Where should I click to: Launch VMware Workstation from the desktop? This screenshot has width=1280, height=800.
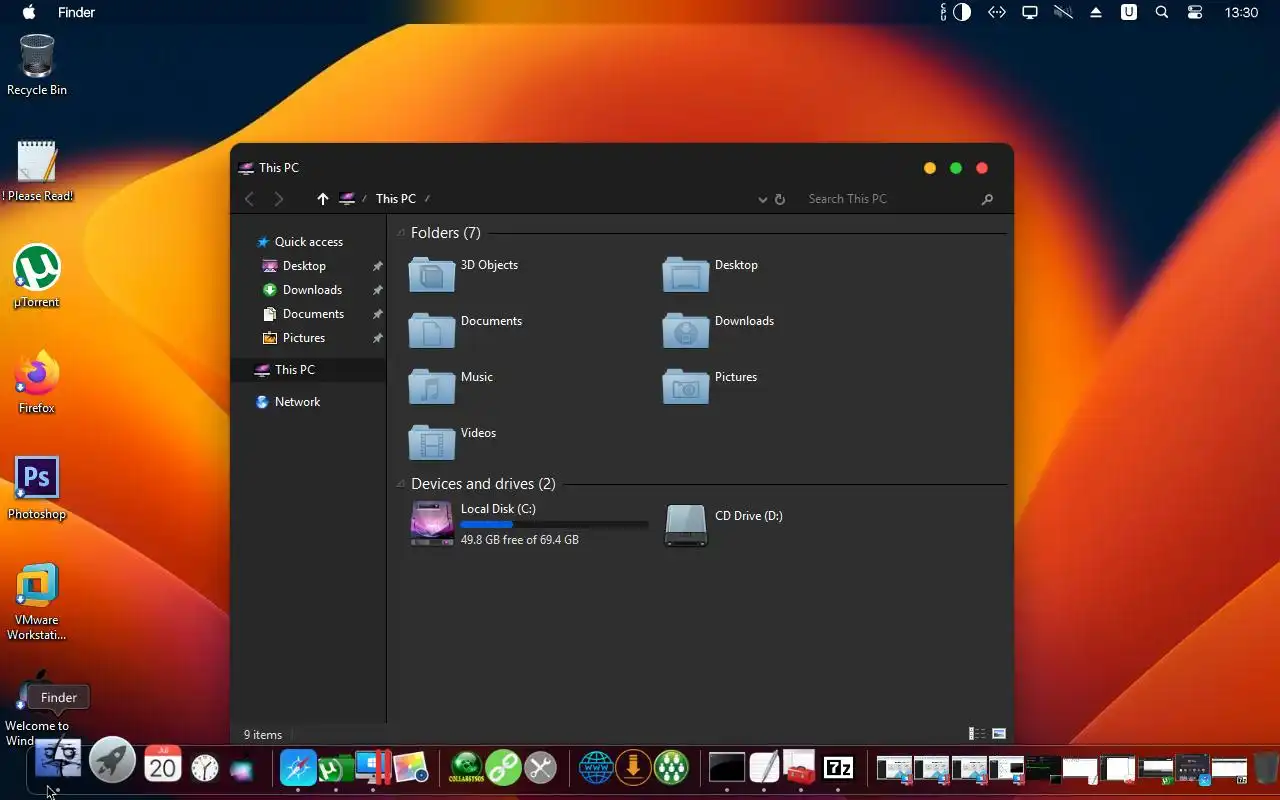(x=37, y=602)
